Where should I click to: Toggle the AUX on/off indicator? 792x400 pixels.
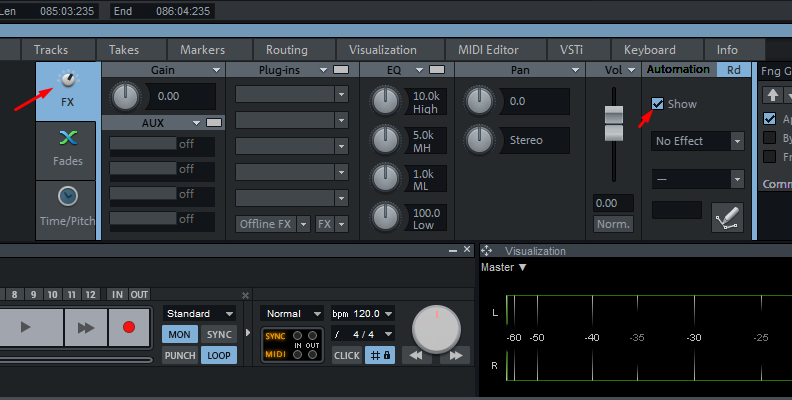click(x=214, y=123)
